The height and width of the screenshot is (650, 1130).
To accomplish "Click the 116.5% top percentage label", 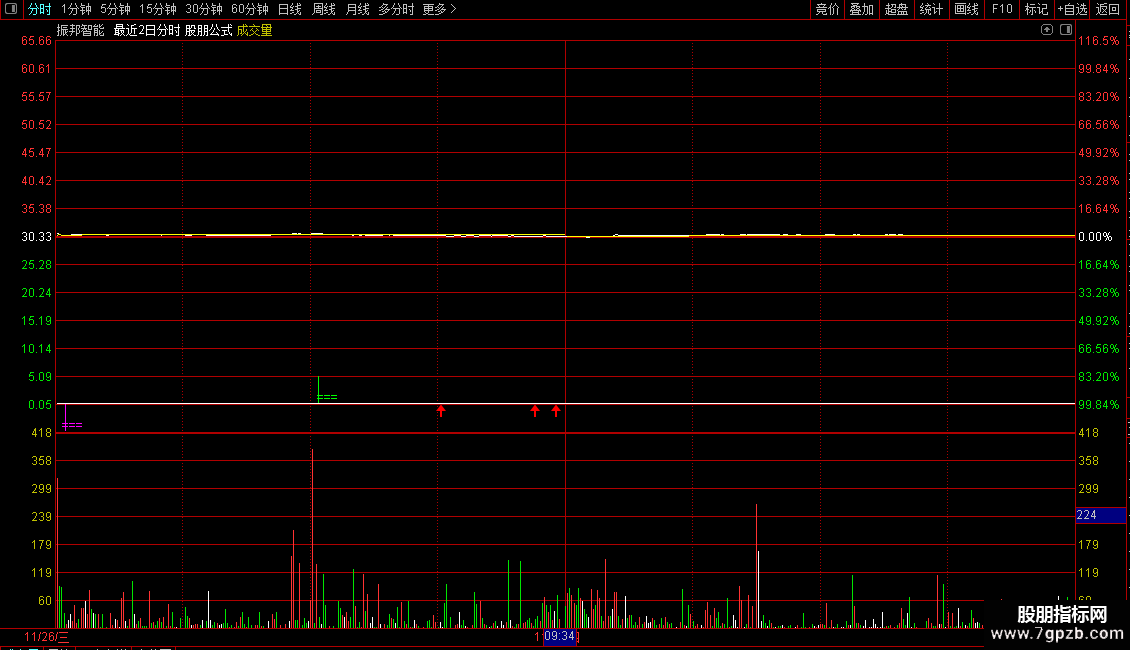I will coord(1099,41).
